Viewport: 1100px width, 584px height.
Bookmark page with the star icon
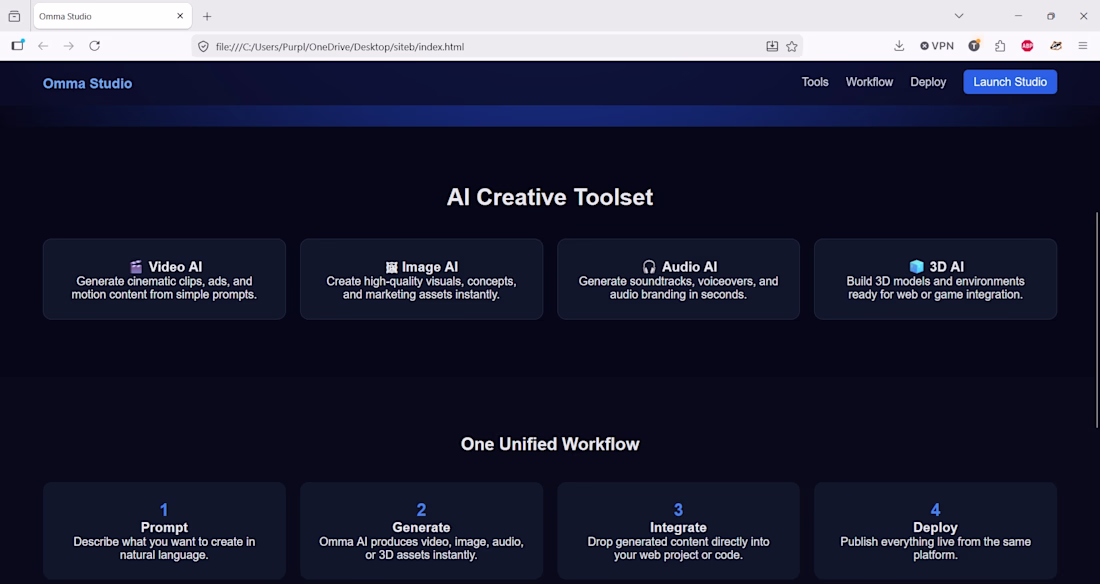pyautogui.click(x=792, y=46)
